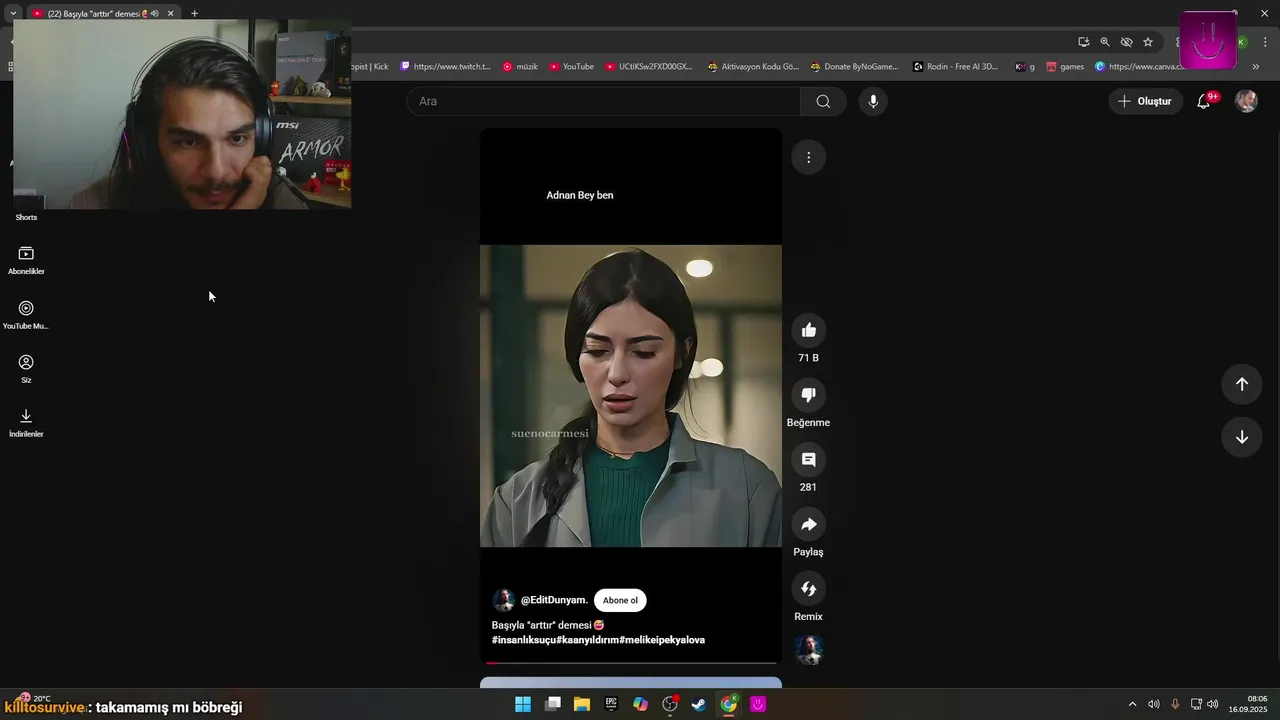Open the müzik bookmark

pyautogui.click(x=520, y=67)
